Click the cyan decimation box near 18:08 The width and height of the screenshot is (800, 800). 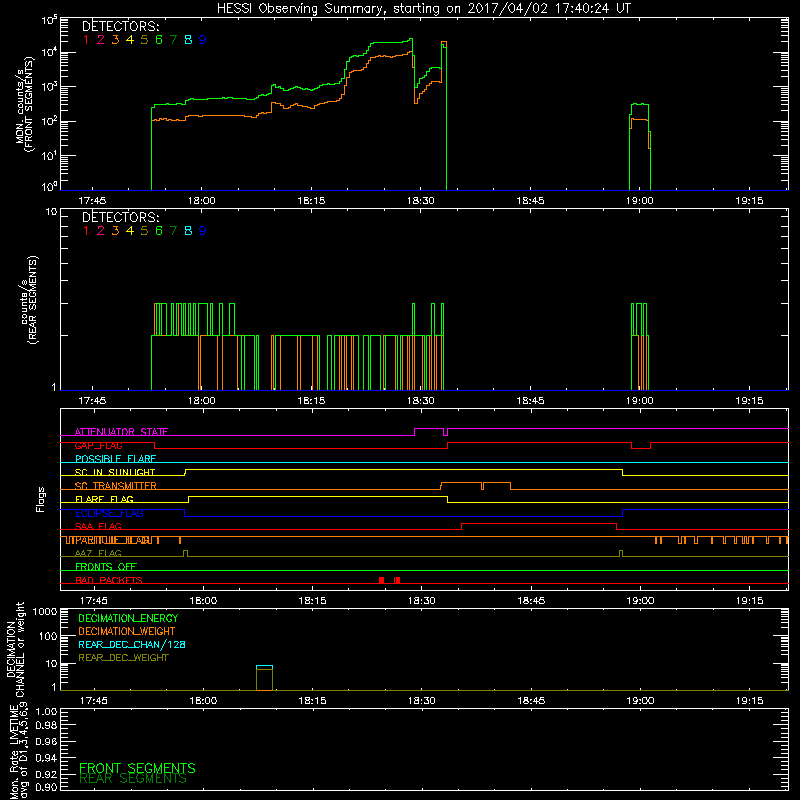[x=264, y=667]
